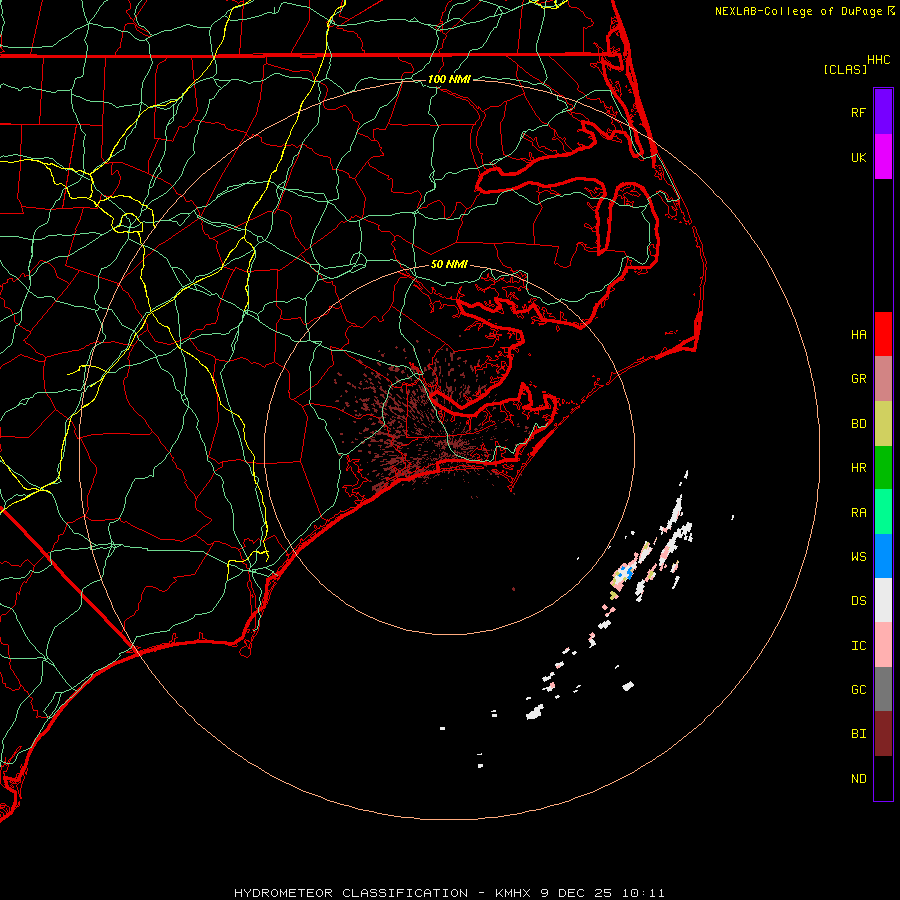Screen dimensions: 900x900
Task: Click the [CLAS] label above the legend
Action: pos(845,70)
